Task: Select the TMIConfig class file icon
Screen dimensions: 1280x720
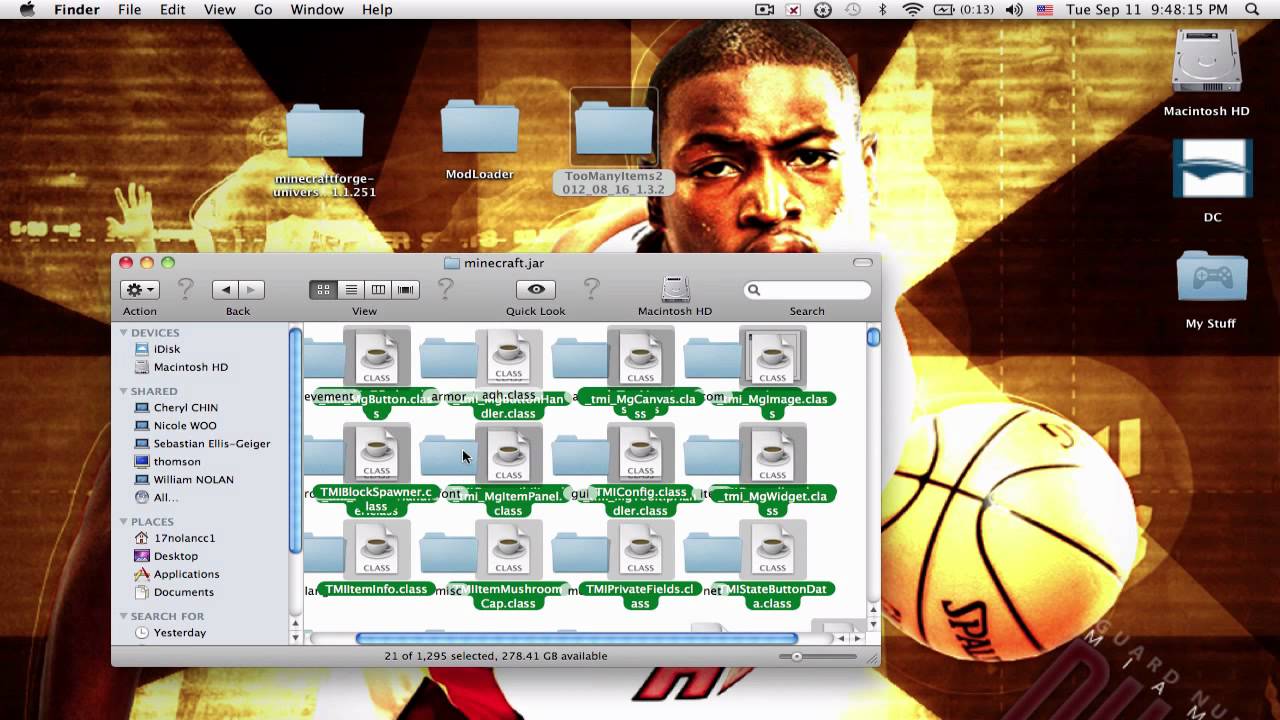Action: (640, 454)
